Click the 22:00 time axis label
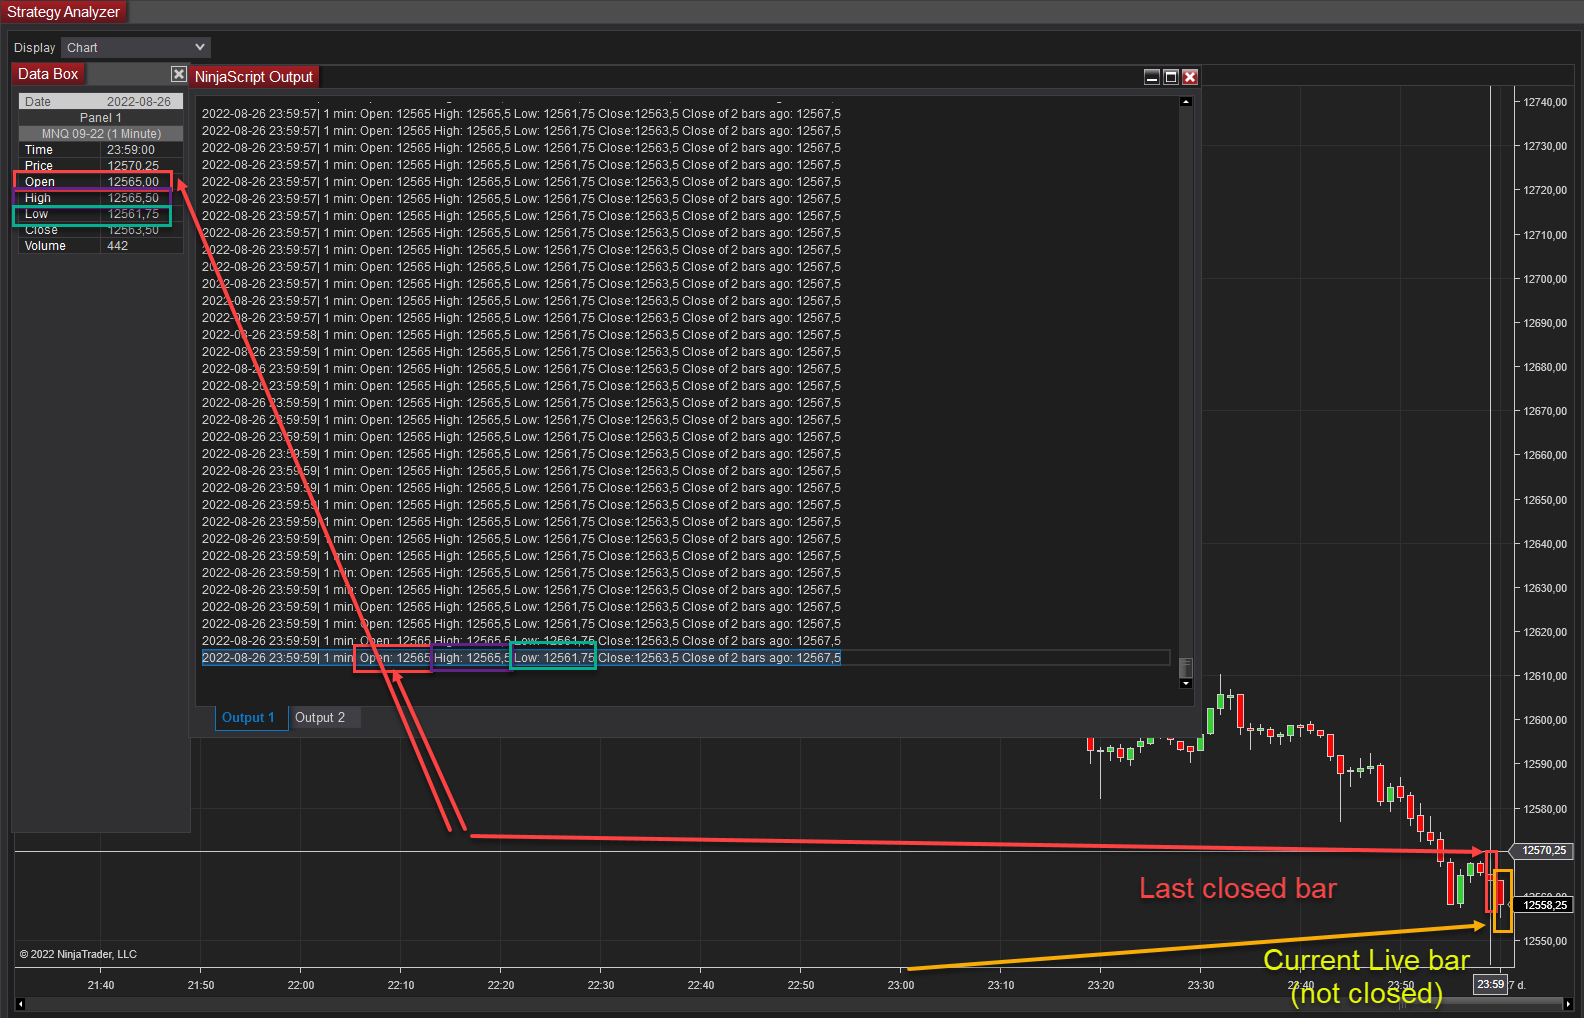 click(x=301, y=985)
